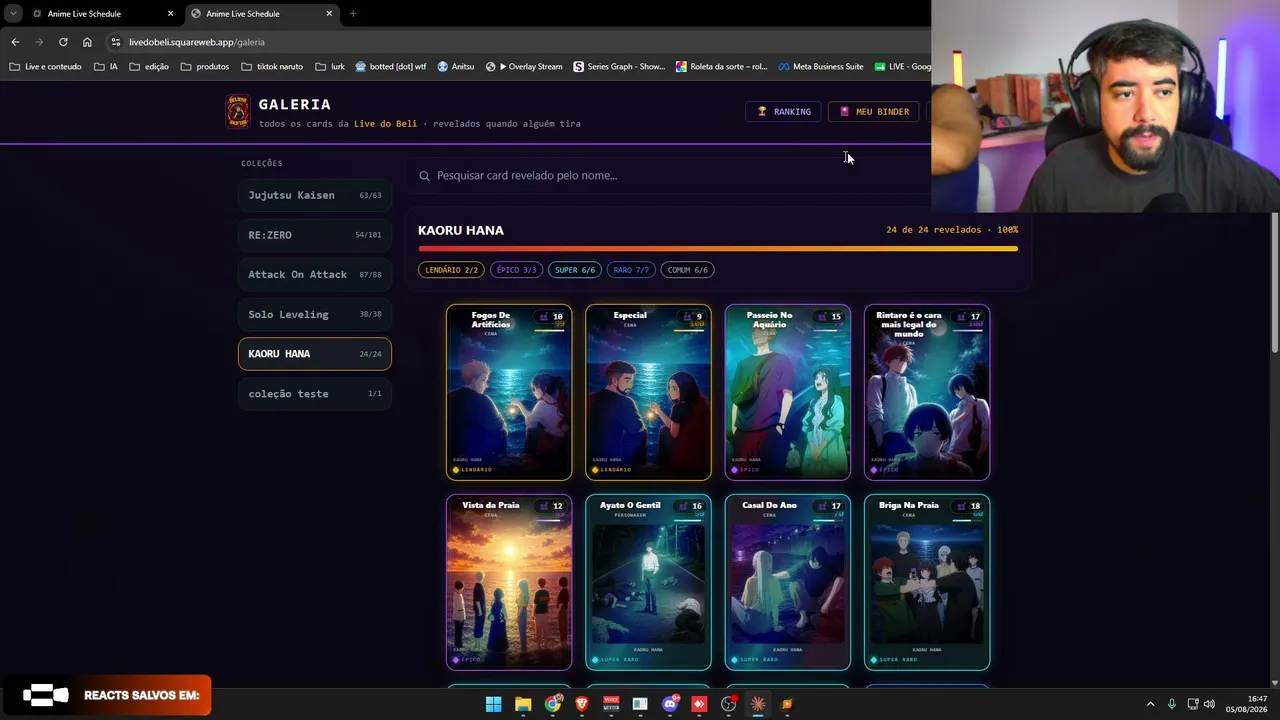Click the Kaoru Hana collection progress bar
The height and width of the screenshot is (720, 1280).
tap(718, 248)
